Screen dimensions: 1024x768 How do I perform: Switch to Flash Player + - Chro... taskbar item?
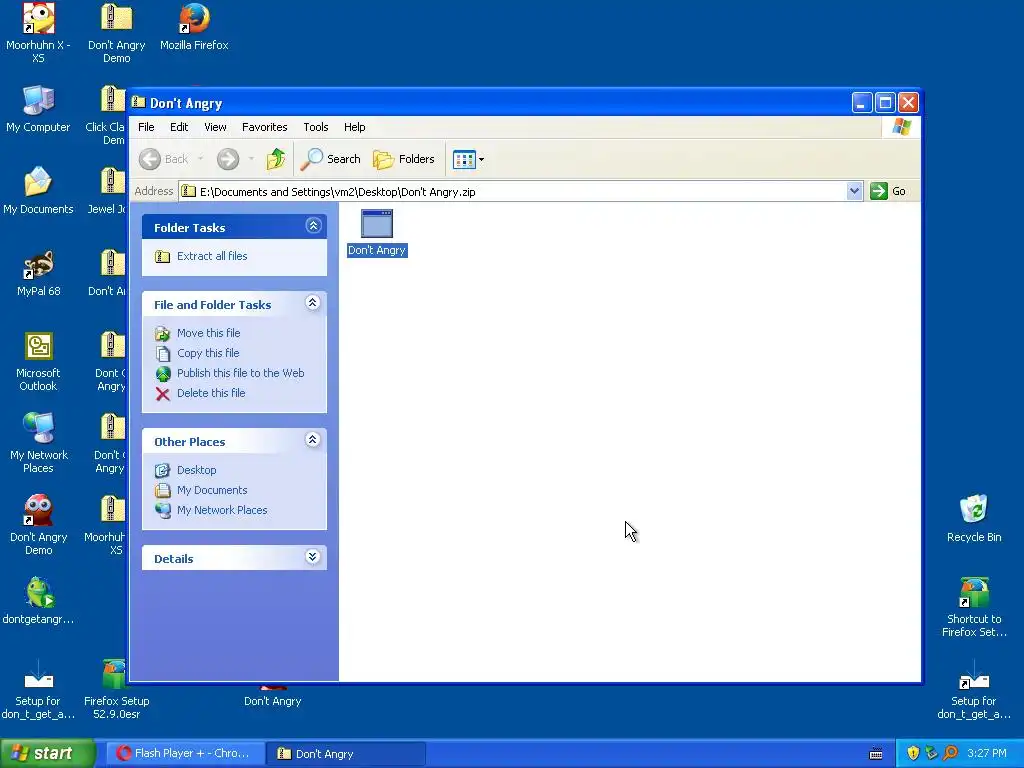pyautogui.click(x=184, y=754)
